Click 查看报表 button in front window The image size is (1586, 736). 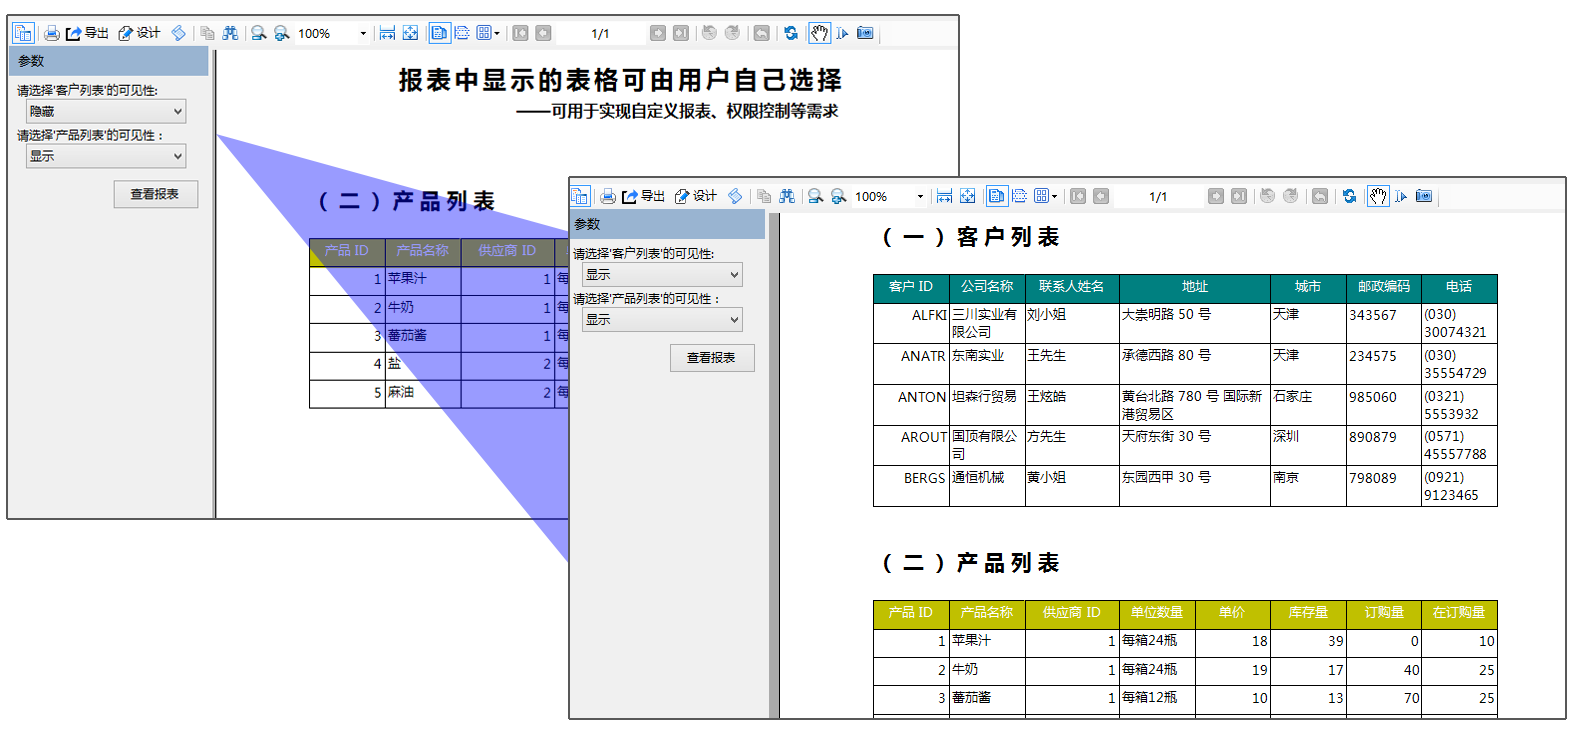[x=712, y=358]
